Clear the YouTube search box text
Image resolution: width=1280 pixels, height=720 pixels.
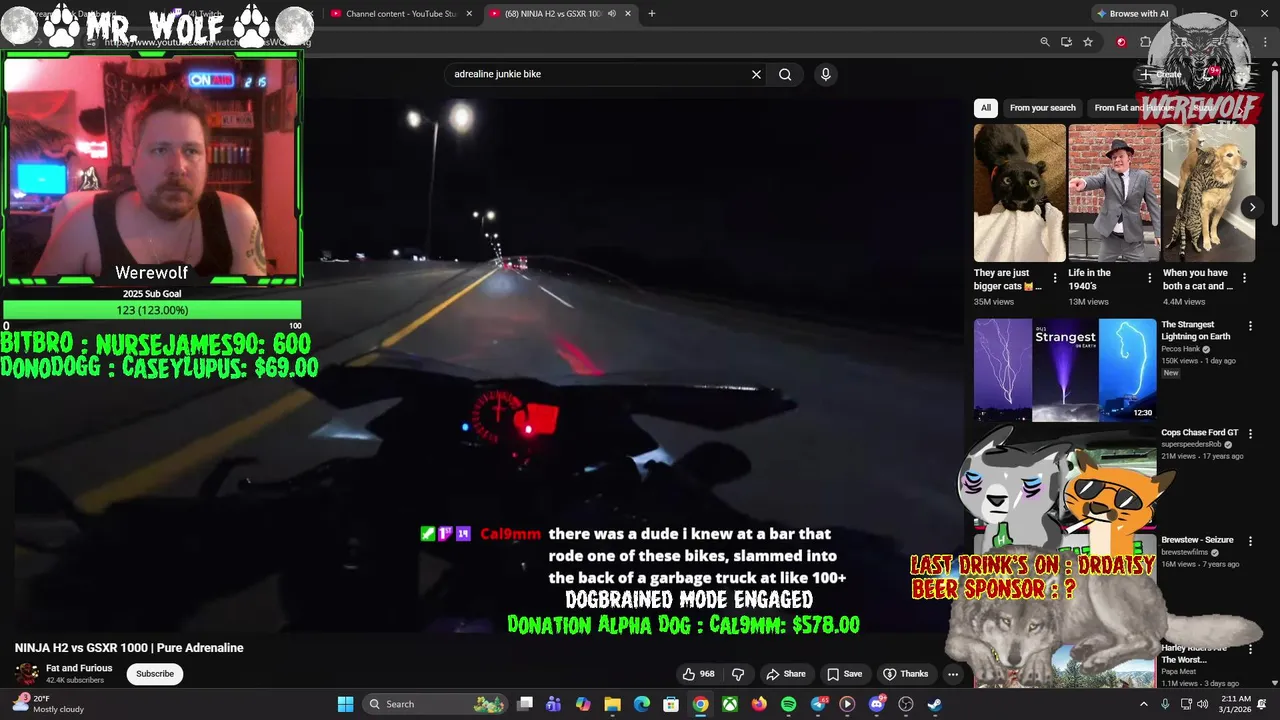pyautogui.click(x=756, y=74)
